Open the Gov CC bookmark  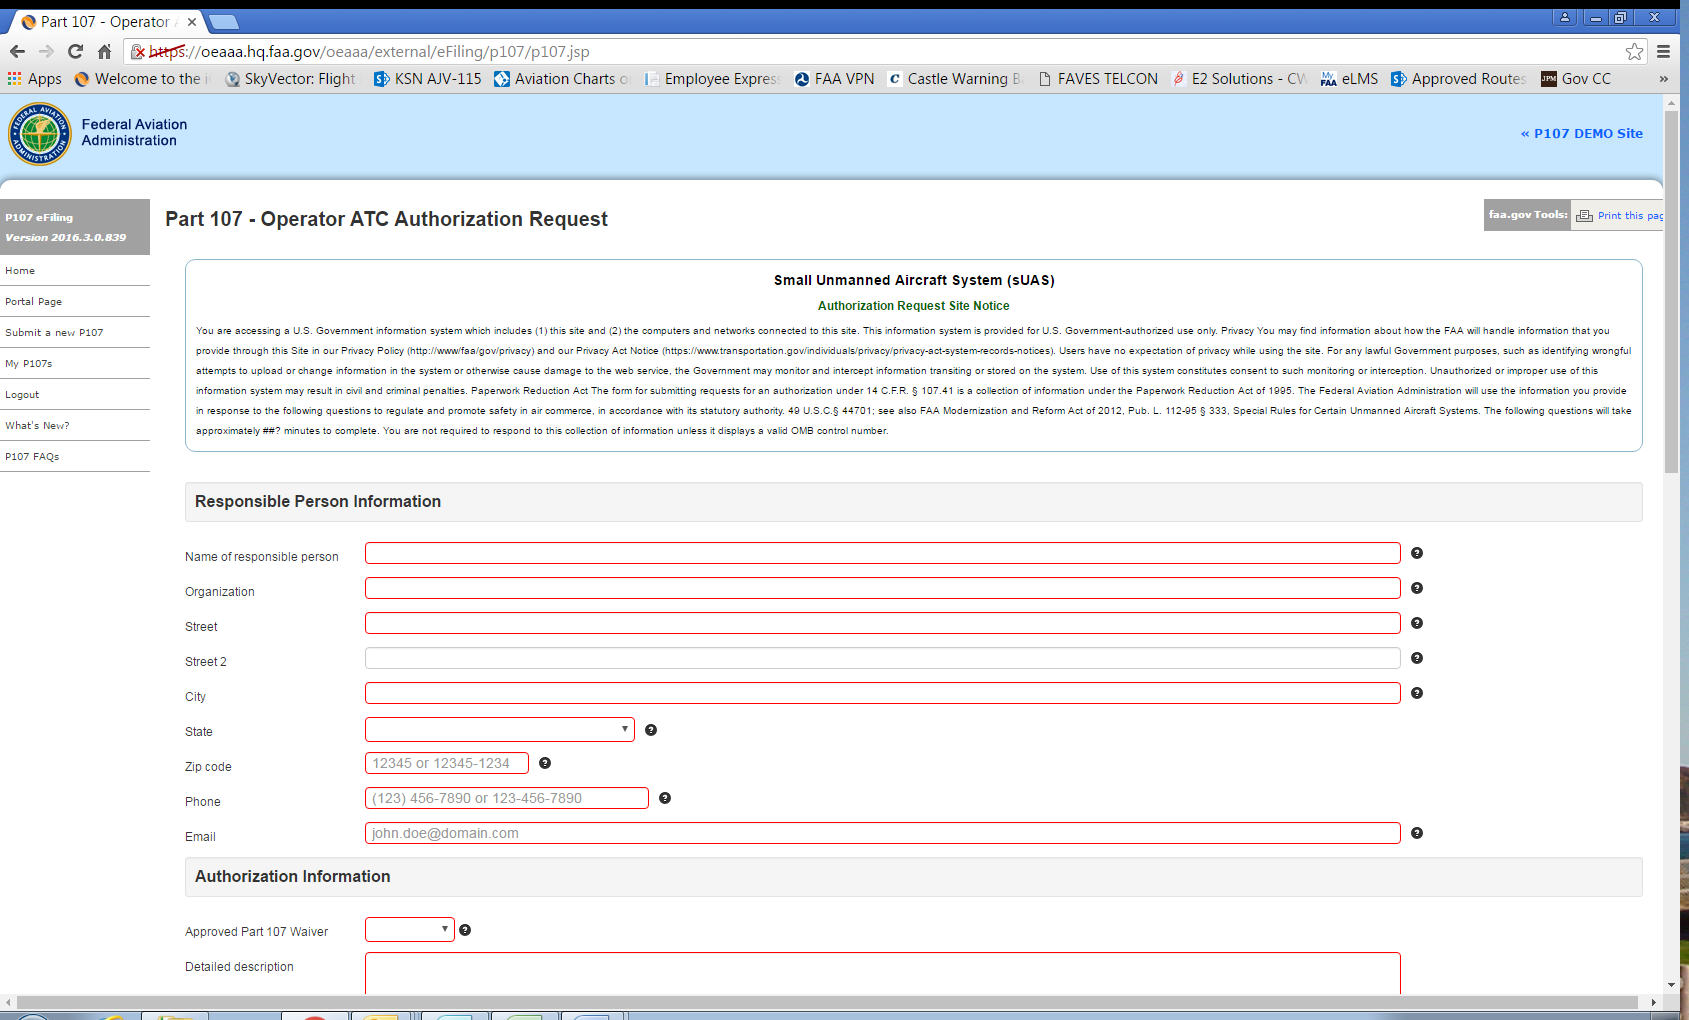tap(1576, 79)
